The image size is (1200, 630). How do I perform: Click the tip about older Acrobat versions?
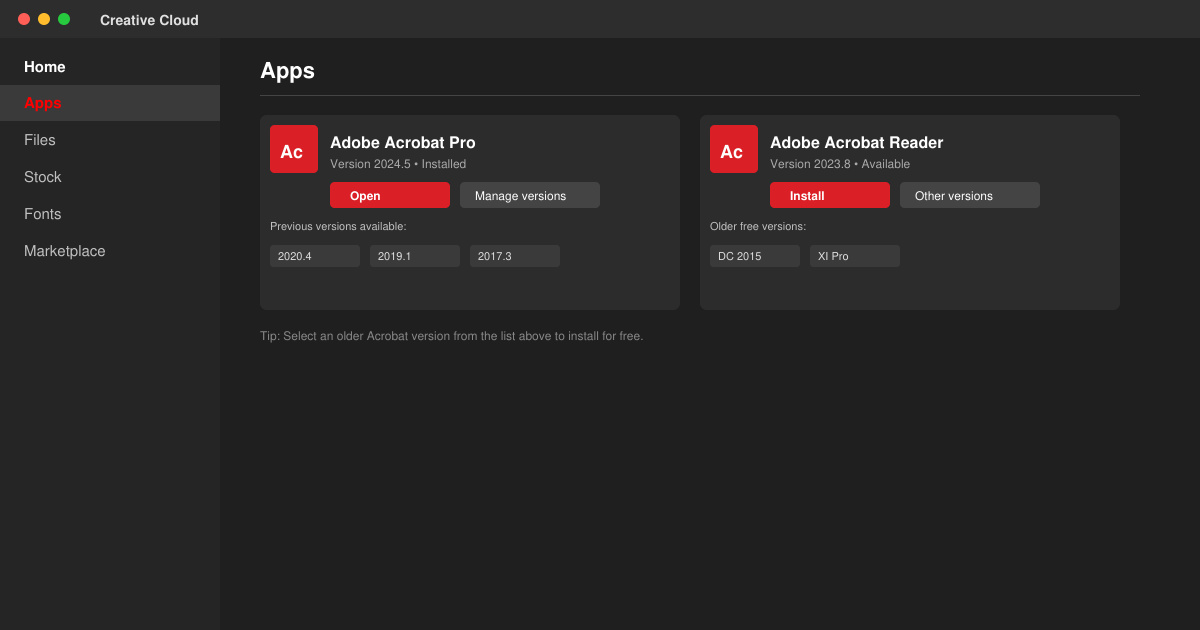(x=452, y=336)
